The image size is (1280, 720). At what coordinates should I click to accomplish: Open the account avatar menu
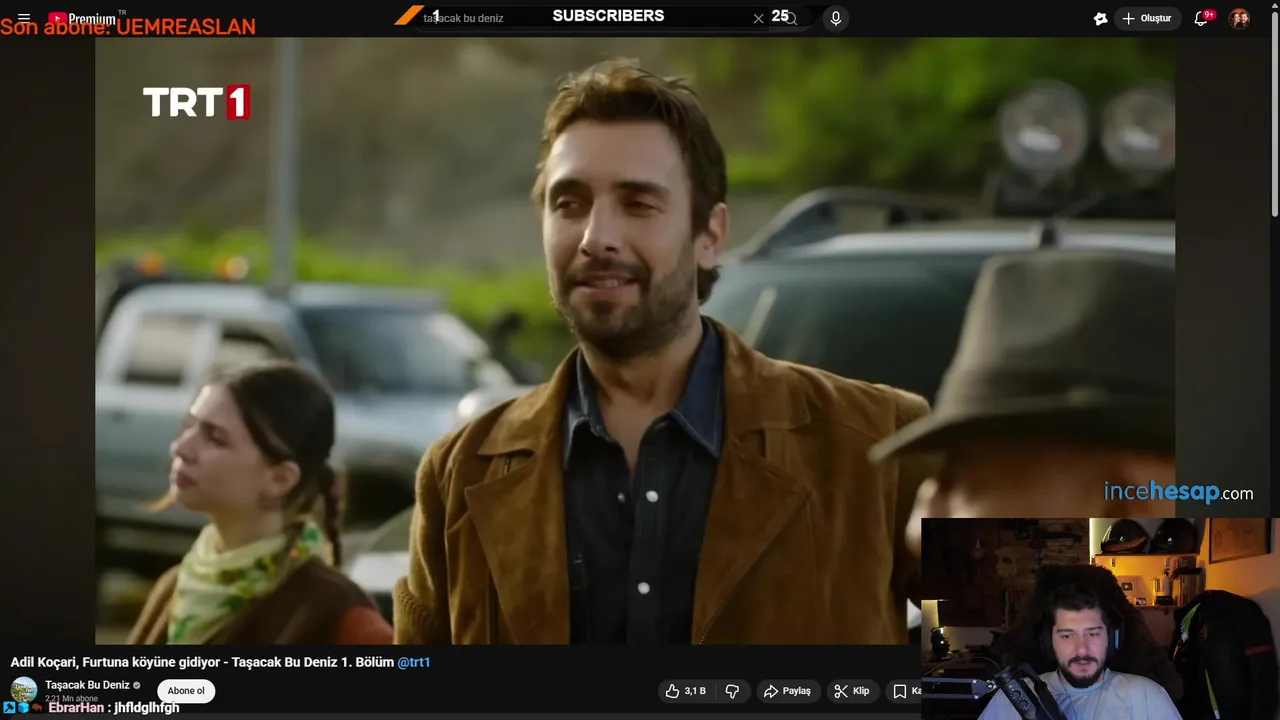tap(1239, 18)
